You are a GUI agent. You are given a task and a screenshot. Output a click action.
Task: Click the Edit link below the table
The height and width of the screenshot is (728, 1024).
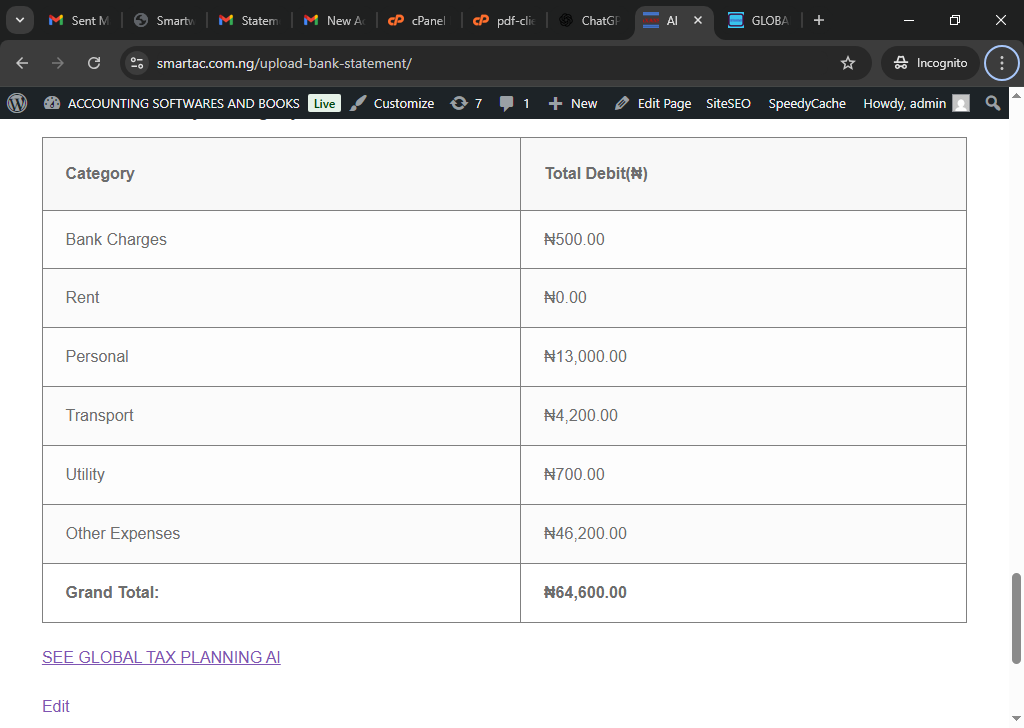tap(56, 706)
